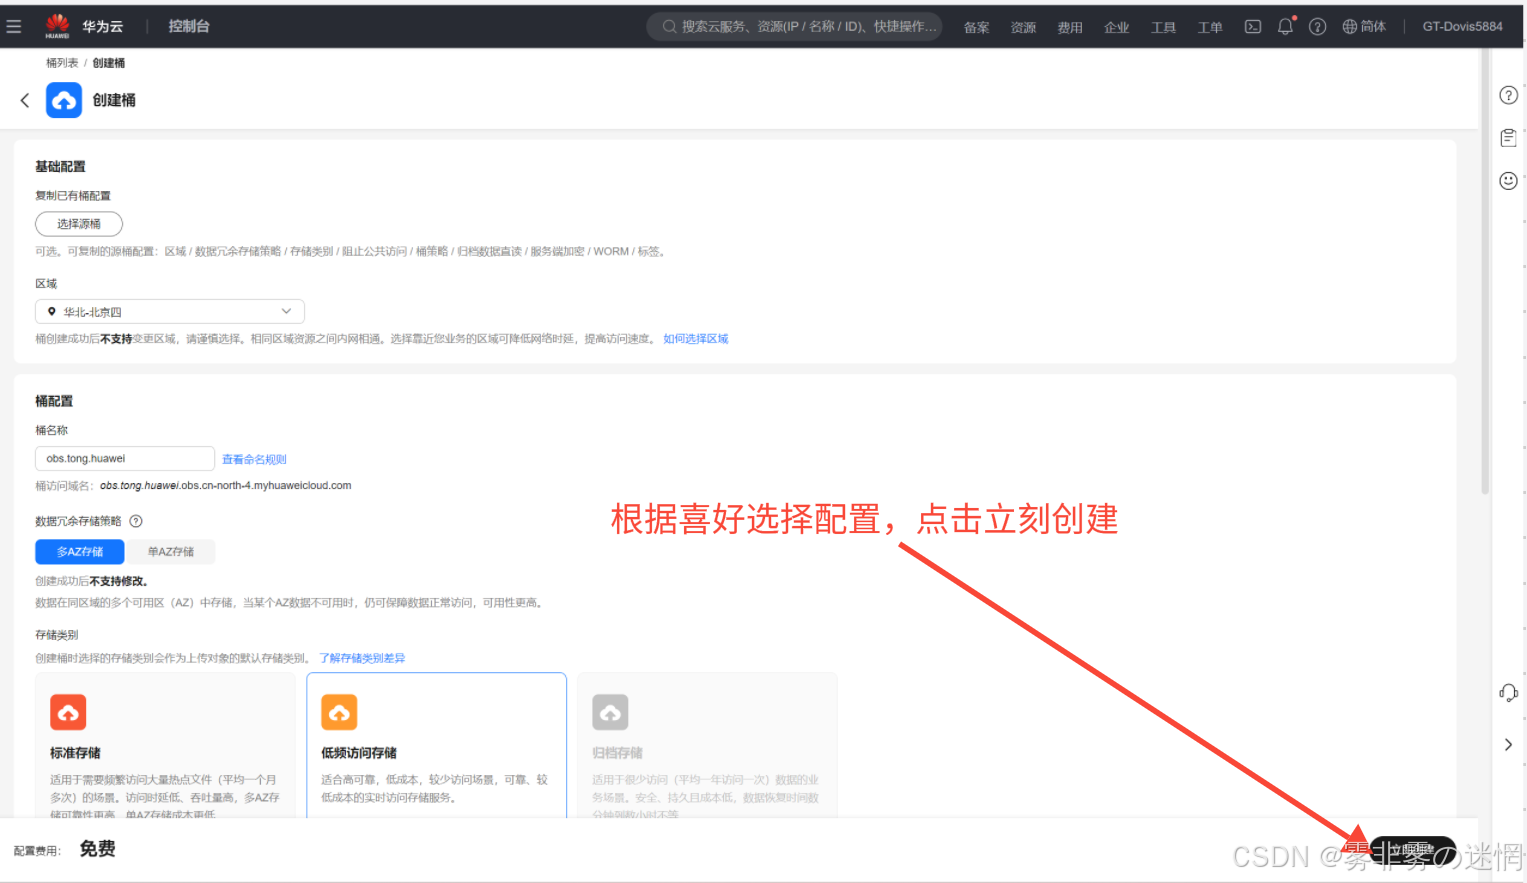Select 多AZ存储 redundancy option
The image size is (1527, 883).
click(x=80, y=552)
